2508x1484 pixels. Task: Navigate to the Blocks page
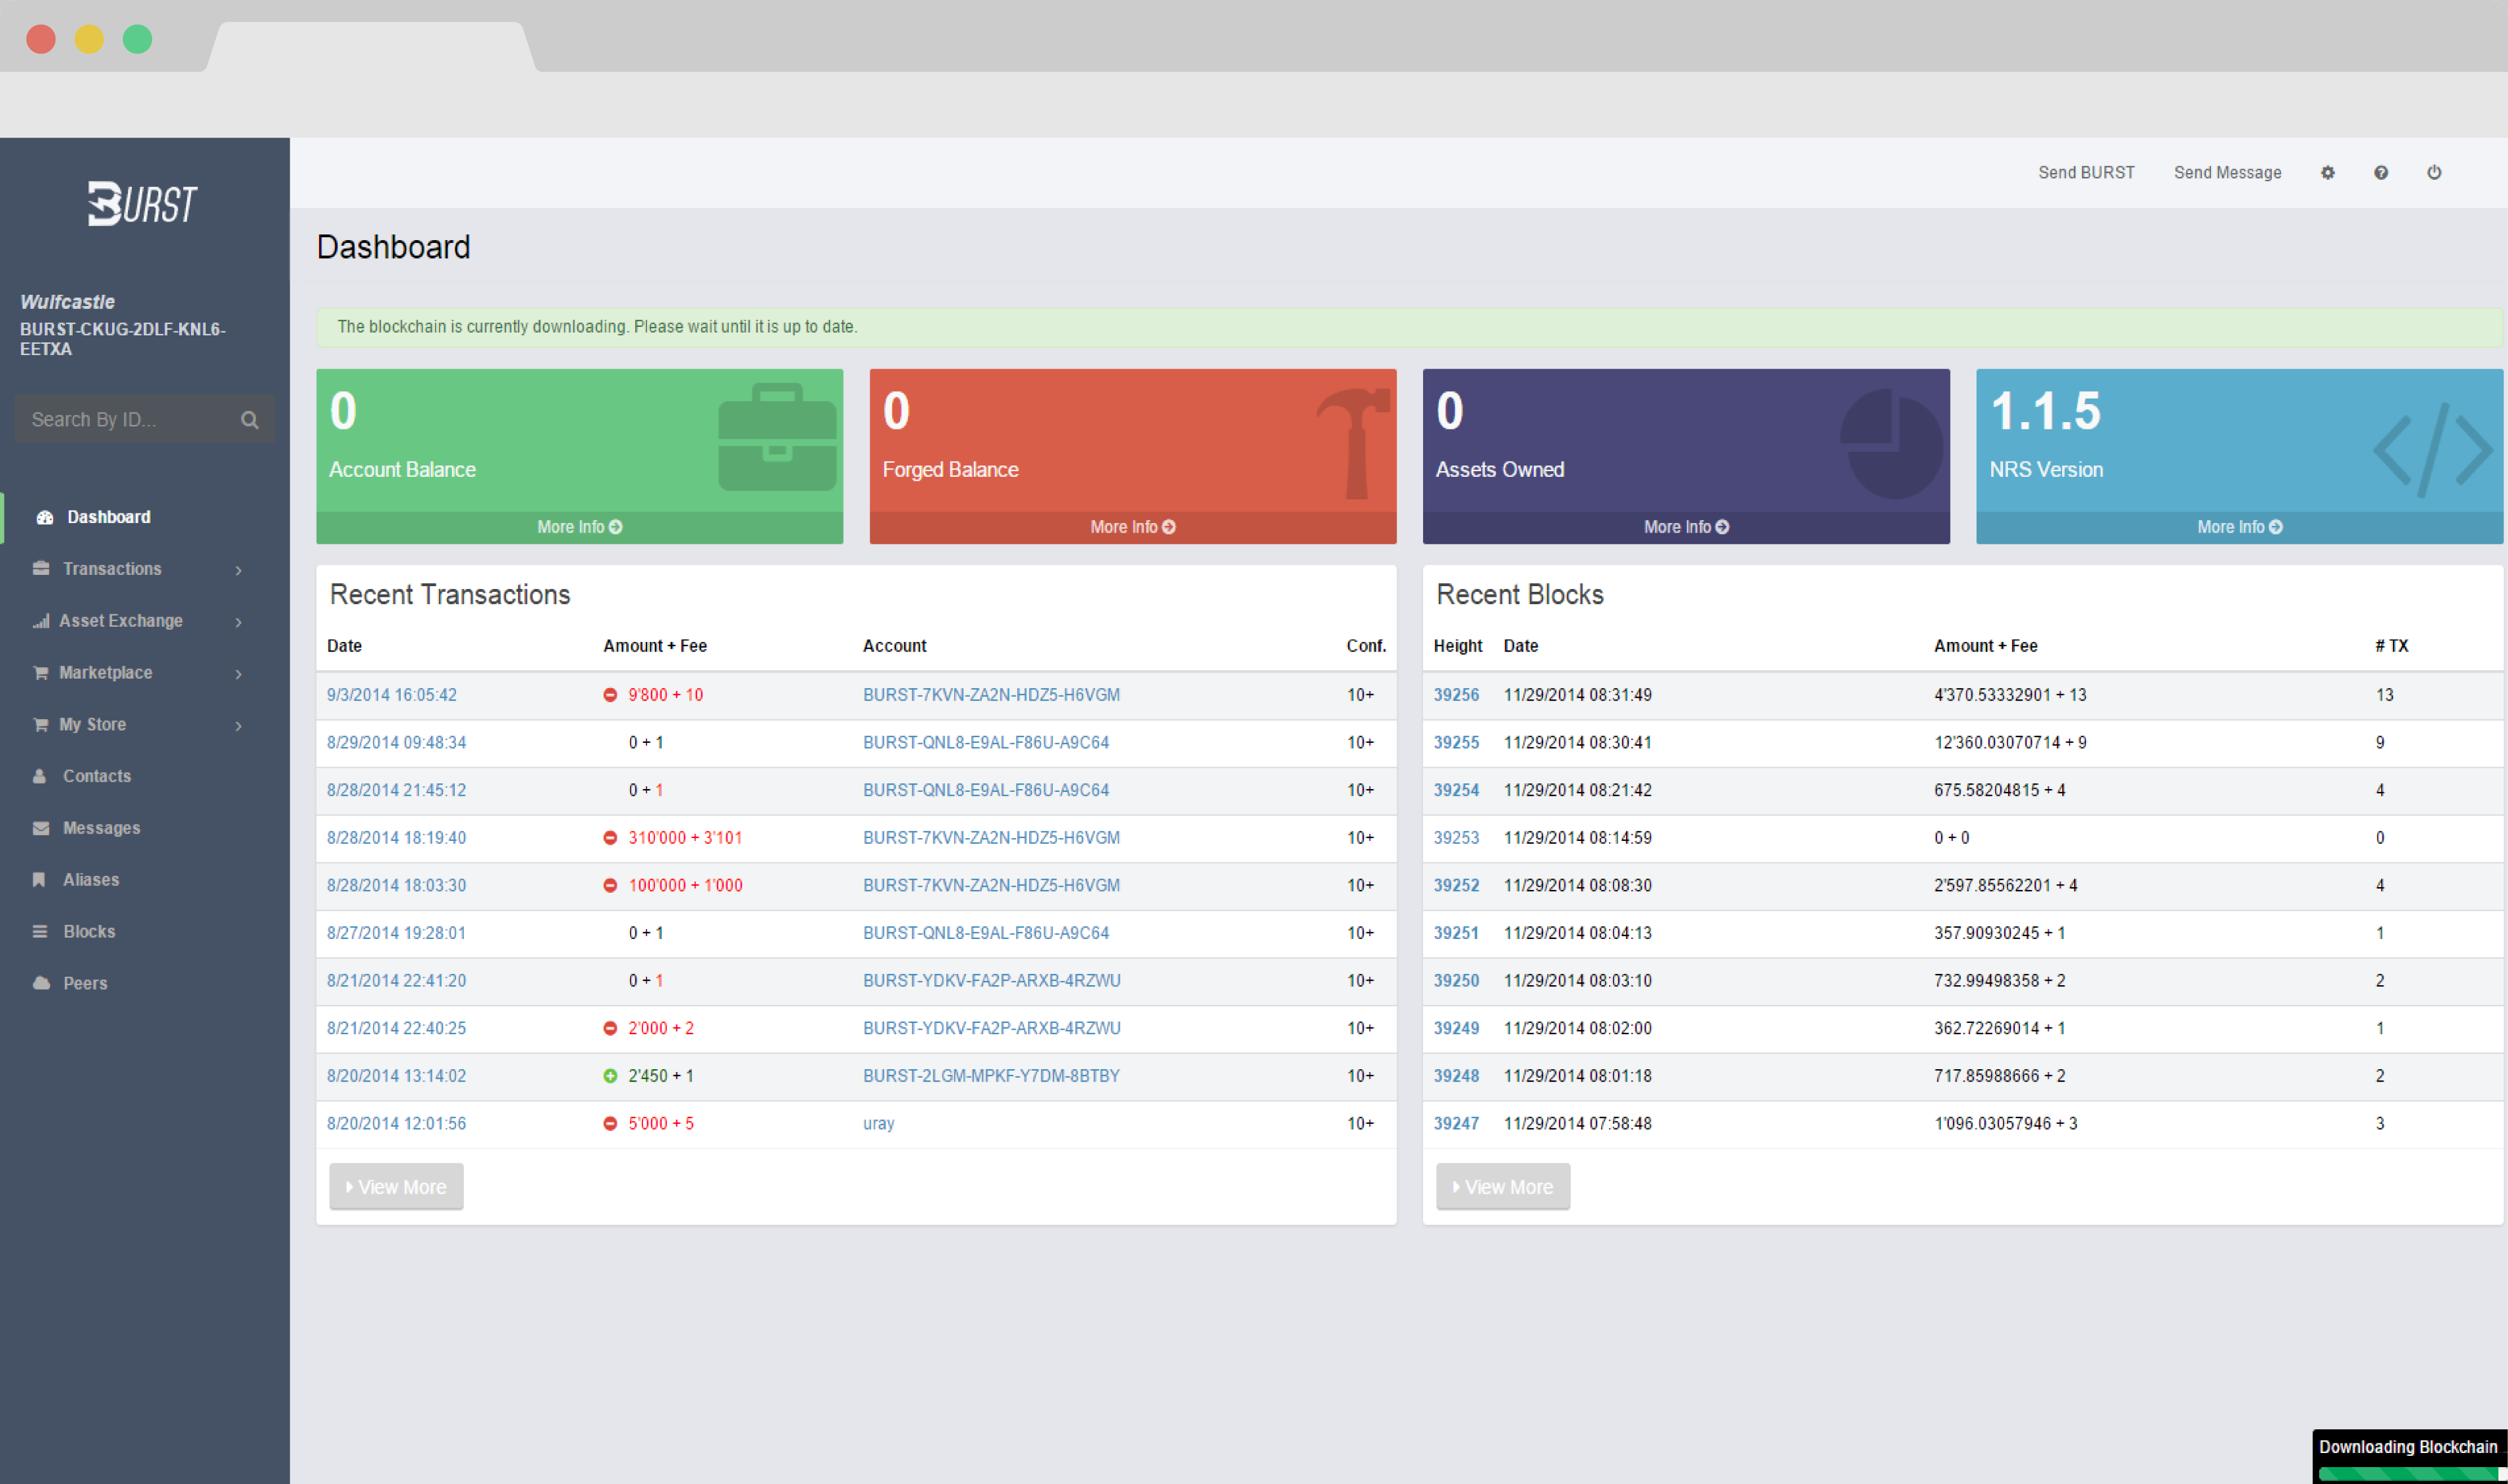pyautogui.click(x=145, y=932)
